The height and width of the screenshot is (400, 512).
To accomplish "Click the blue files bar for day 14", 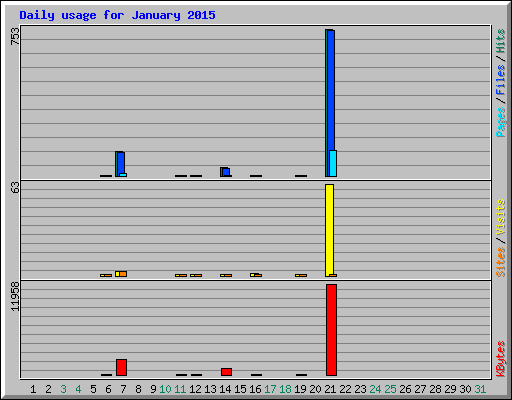I will coord(226,172).
